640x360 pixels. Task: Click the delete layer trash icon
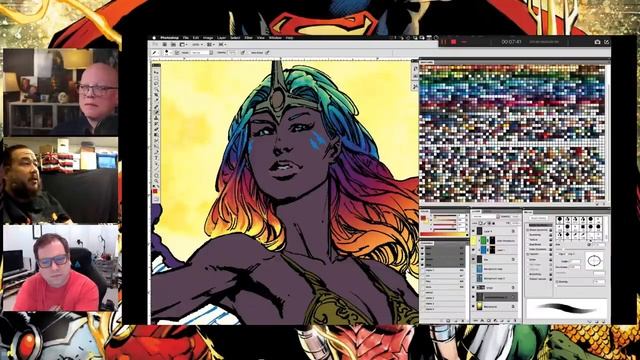tap(515, 321)
